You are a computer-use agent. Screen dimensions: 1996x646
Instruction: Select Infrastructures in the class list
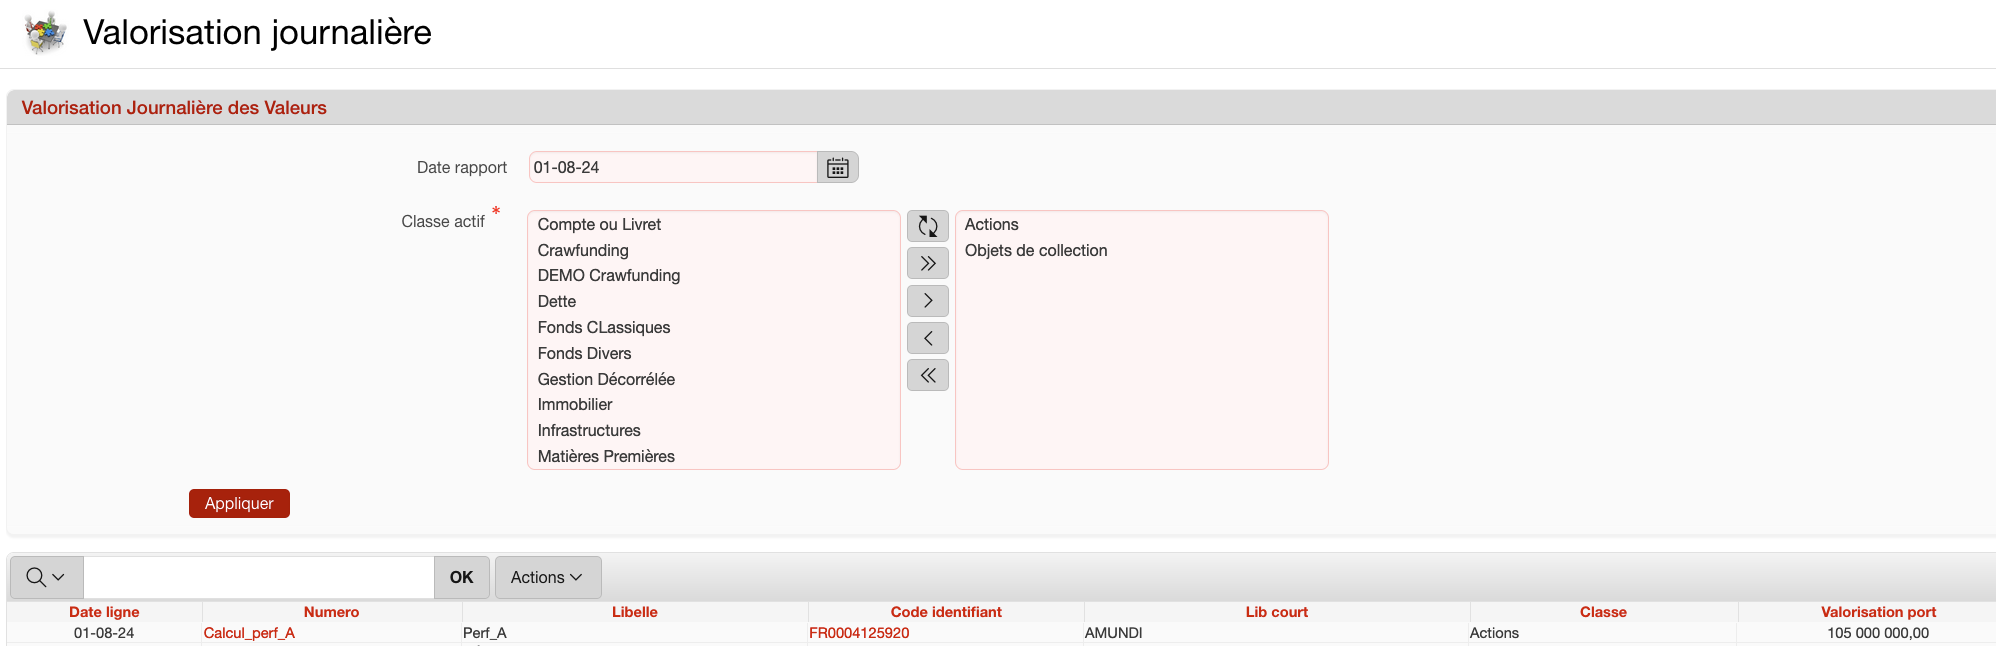589,430
